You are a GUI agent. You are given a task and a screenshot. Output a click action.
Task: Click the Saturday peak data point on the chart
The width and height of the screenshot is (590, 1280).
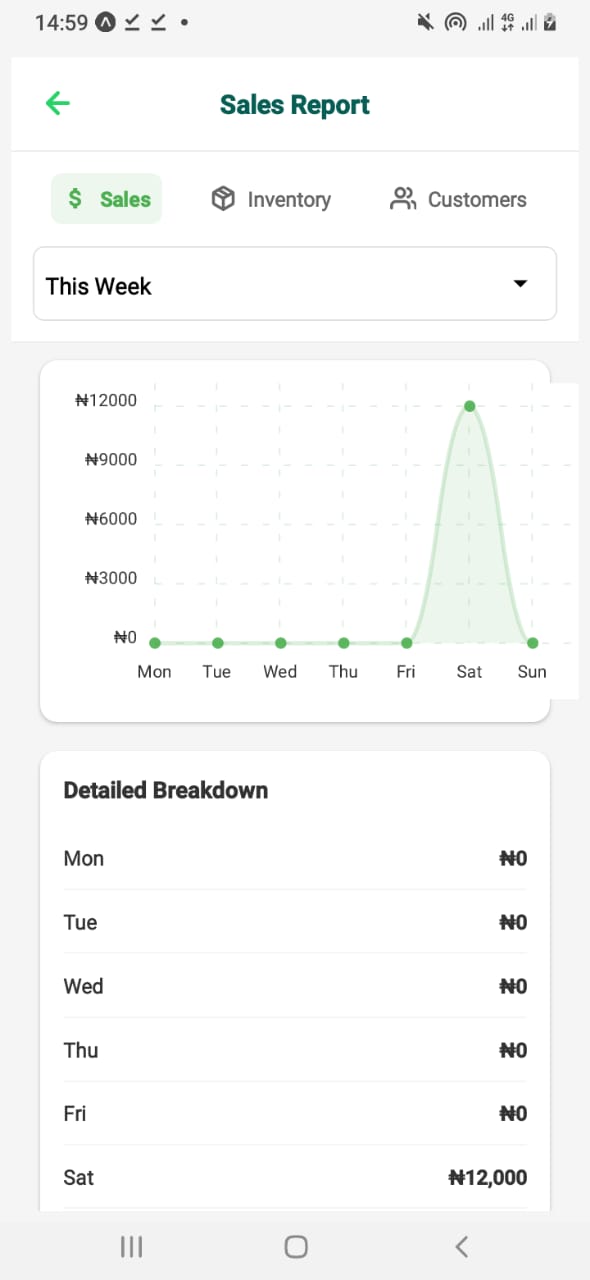469,406
